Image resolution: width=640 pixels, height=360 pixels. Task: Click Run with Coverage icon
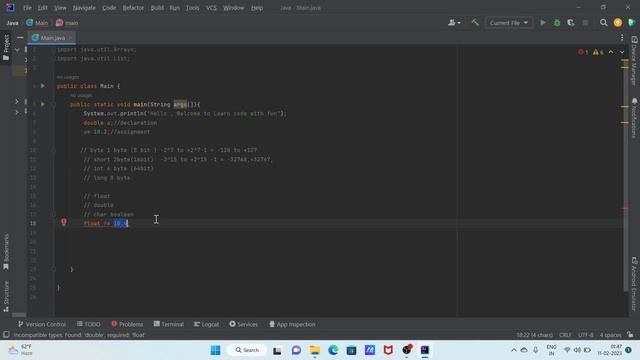tap(571, 23)
